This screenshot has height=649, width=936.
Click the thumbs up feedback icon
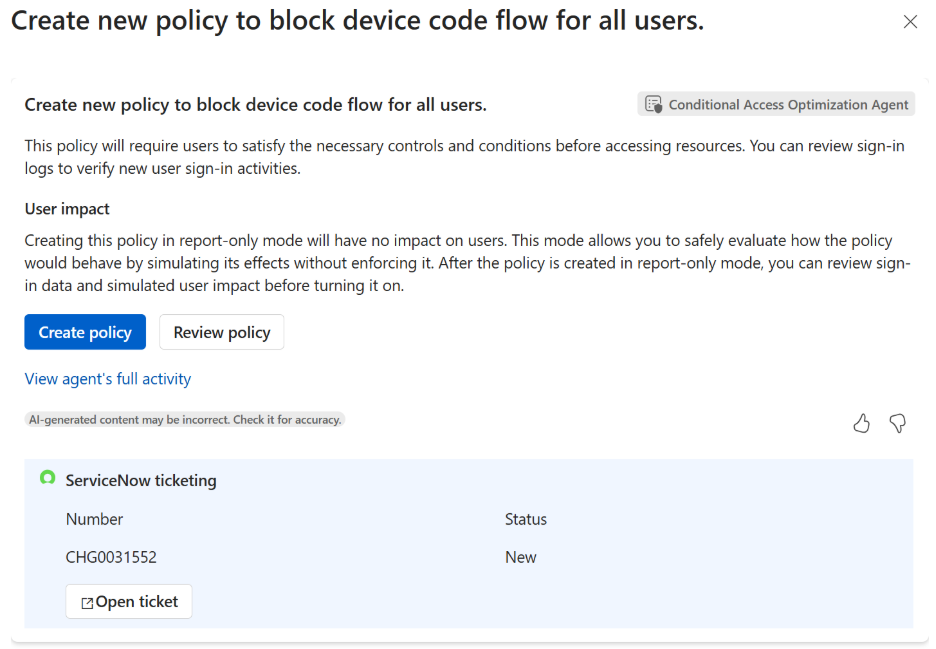861,424
